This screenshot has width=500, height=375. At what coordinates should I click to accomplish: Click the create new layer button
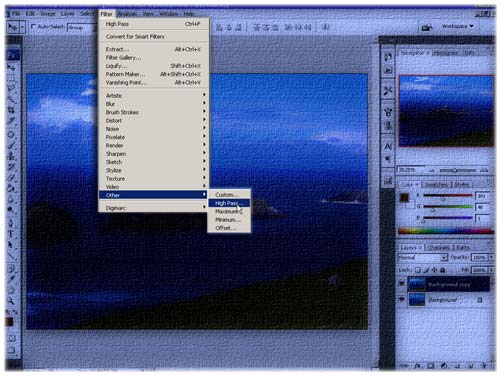point(471,366)
